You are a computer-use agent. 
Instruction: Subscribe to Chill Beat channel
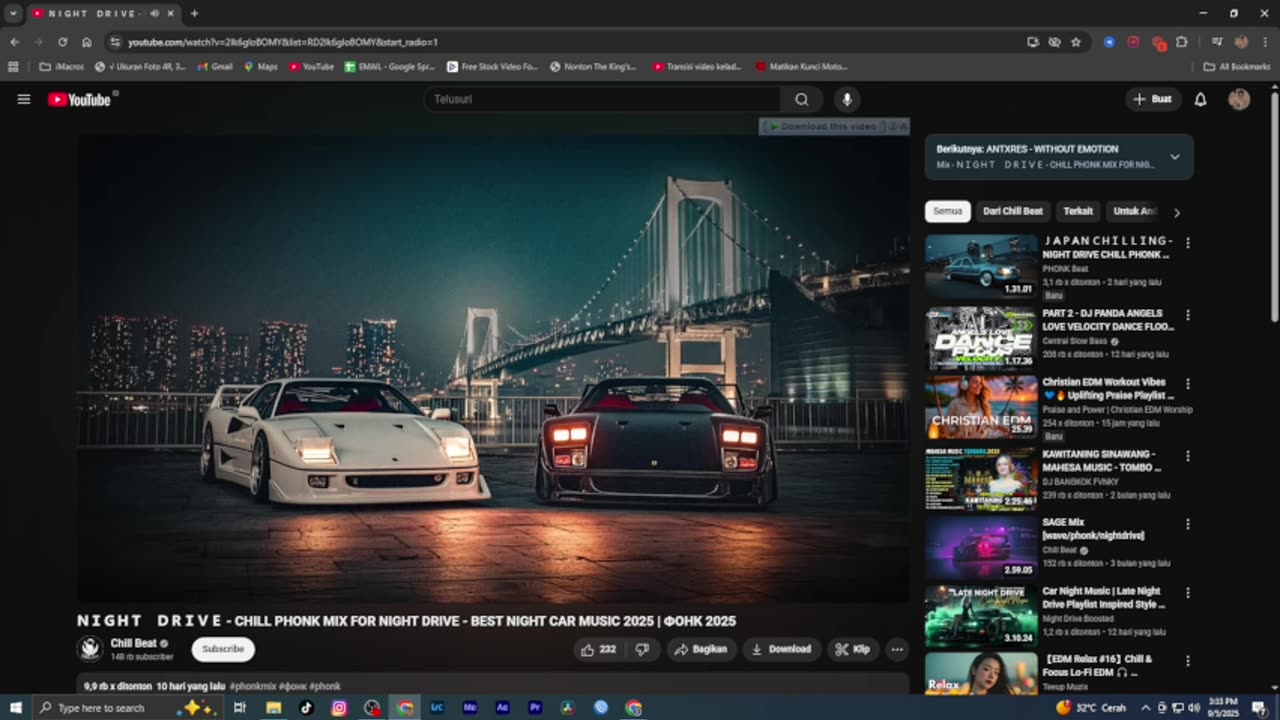click(x=223, y=649)
